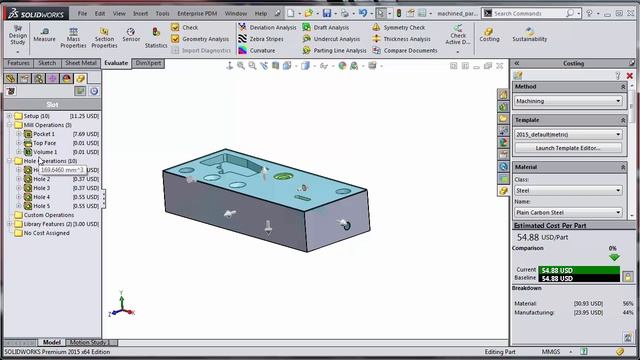Click Launch Template Editor button

point(568,148)
